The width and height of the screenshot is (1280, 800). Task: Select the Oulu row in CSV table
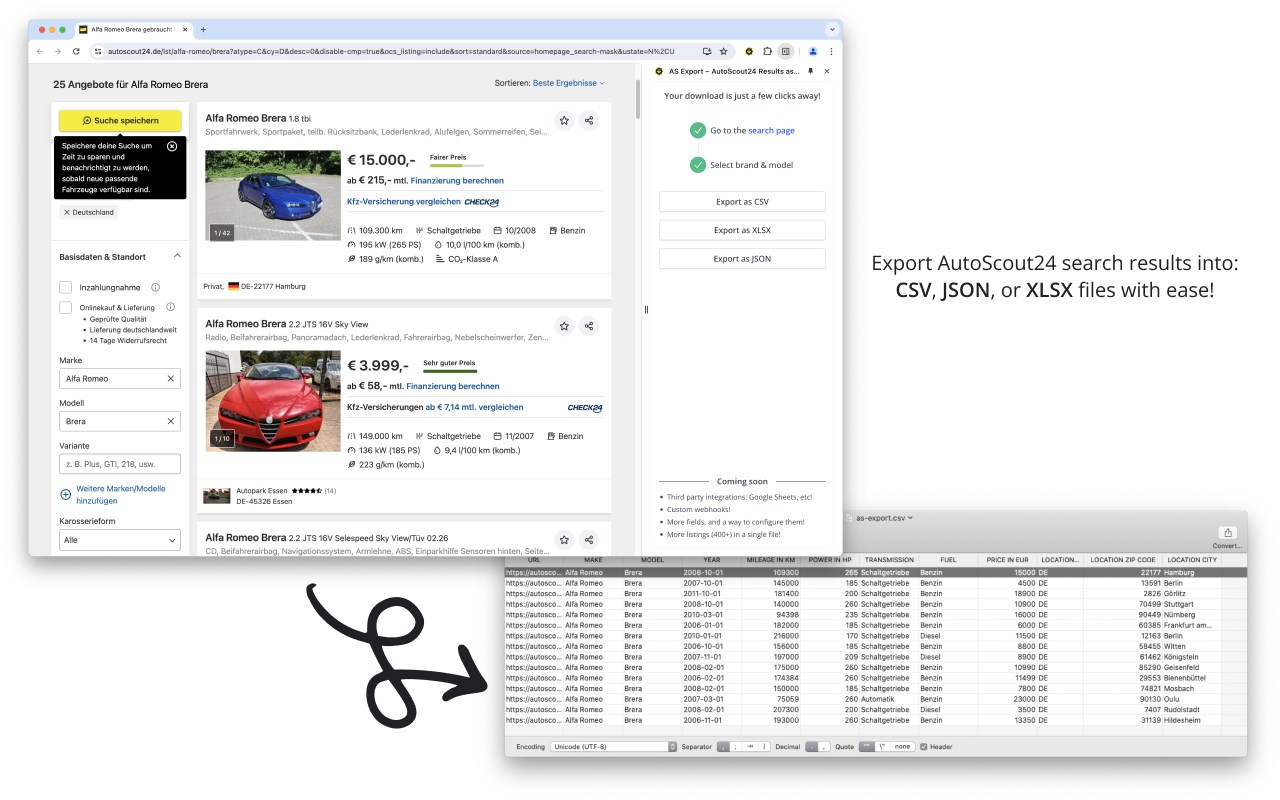pos(875,699)
